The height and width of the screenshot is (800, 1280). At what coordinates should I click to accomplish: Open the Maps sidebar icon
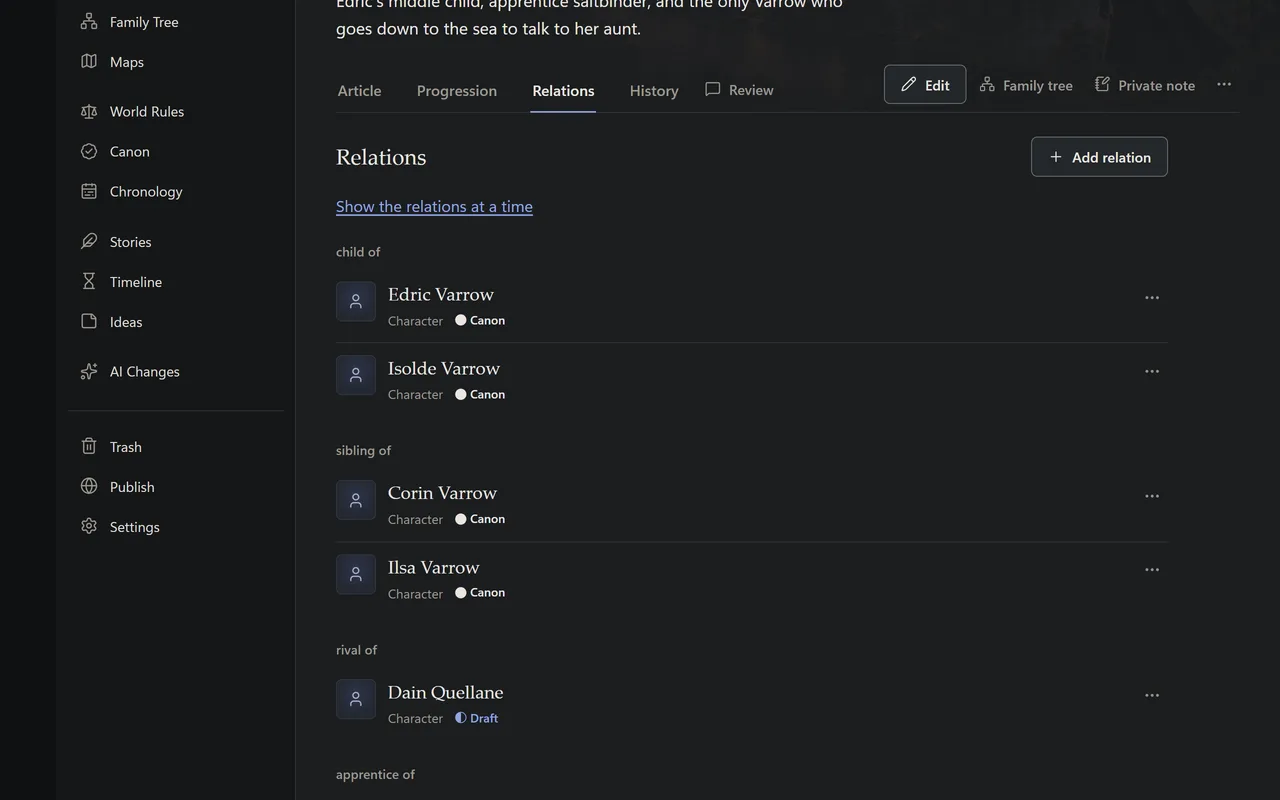[x=89, y=61]
